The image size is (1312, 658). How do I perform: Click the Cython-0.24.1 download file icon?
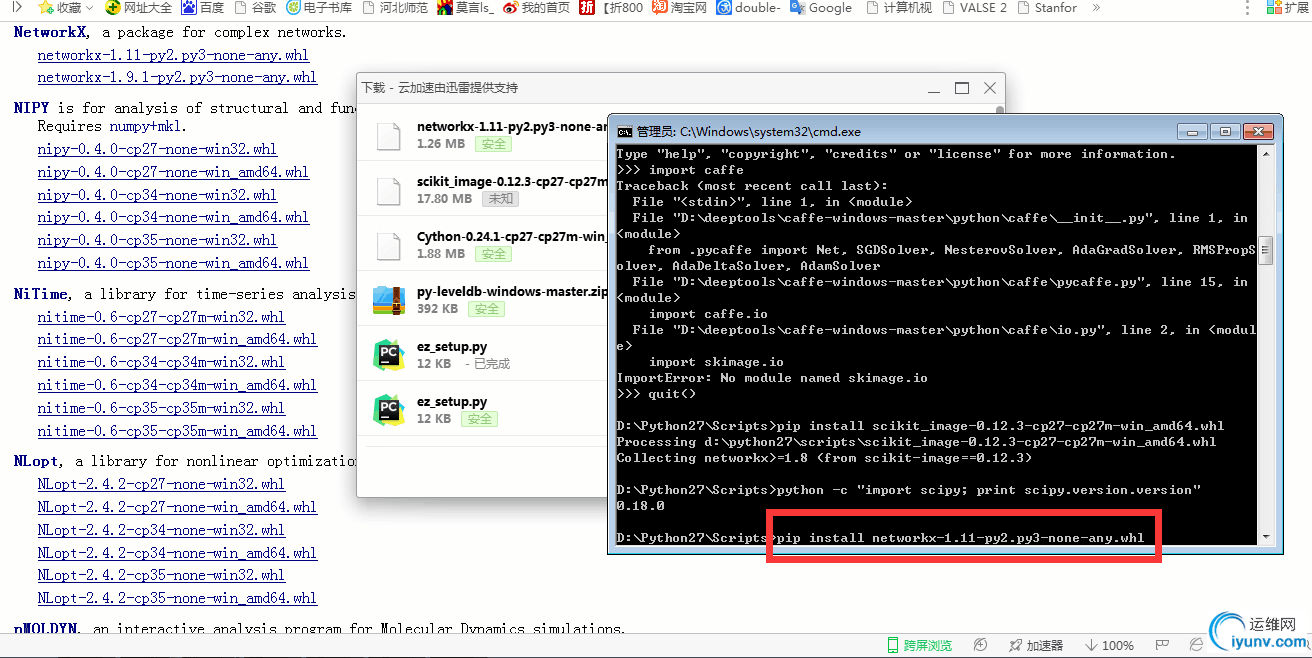tap(388, 245)
